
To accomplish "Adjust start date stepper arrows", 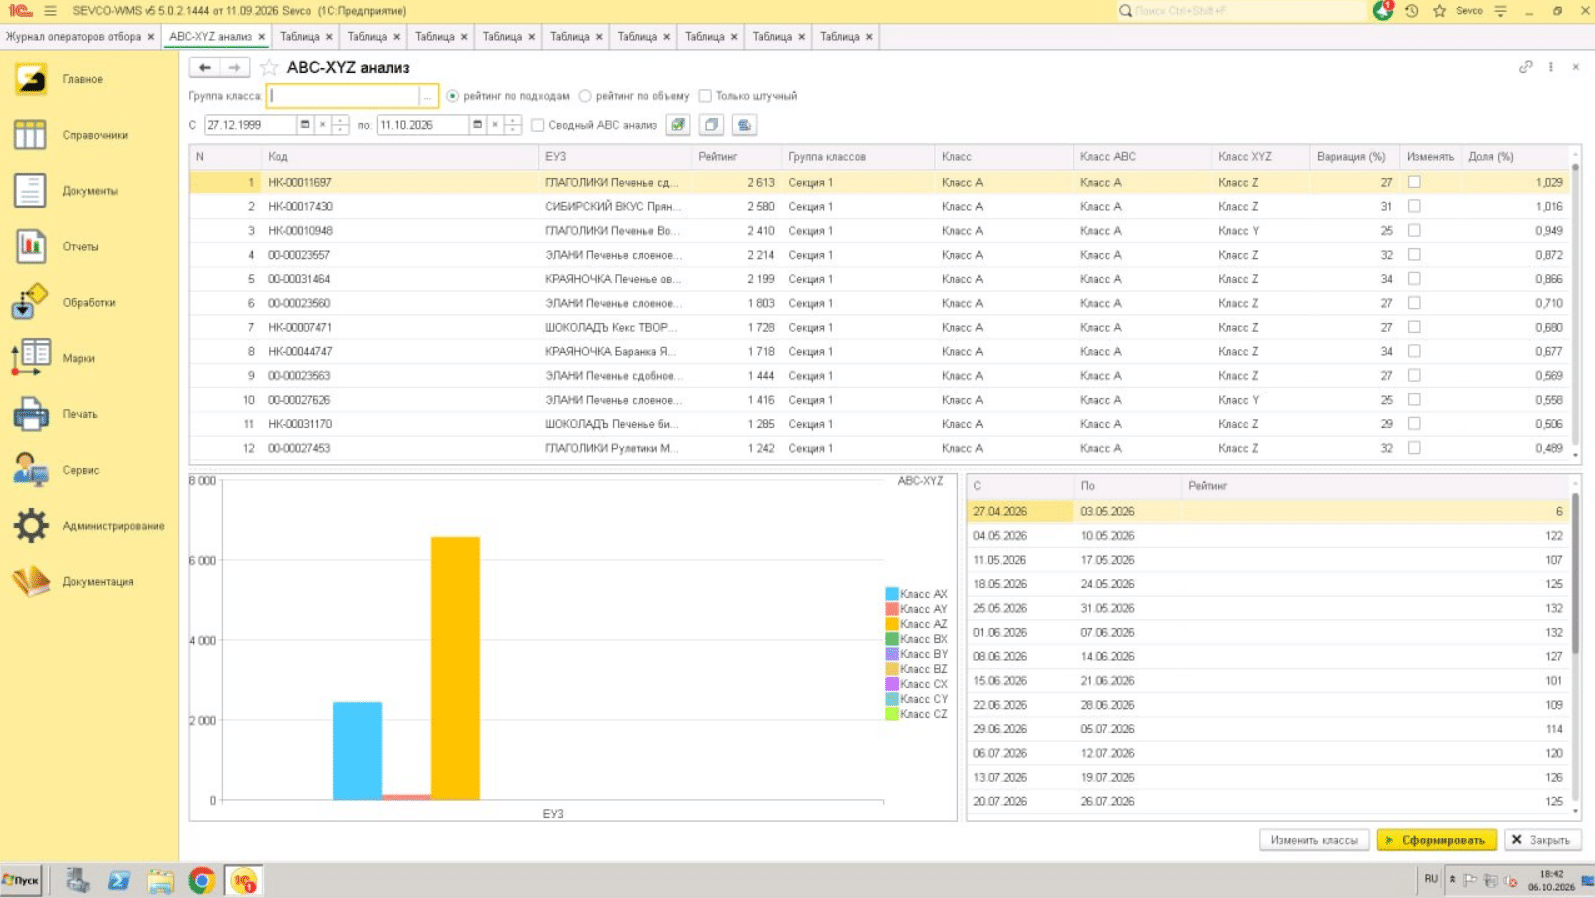I will (340, 125).
